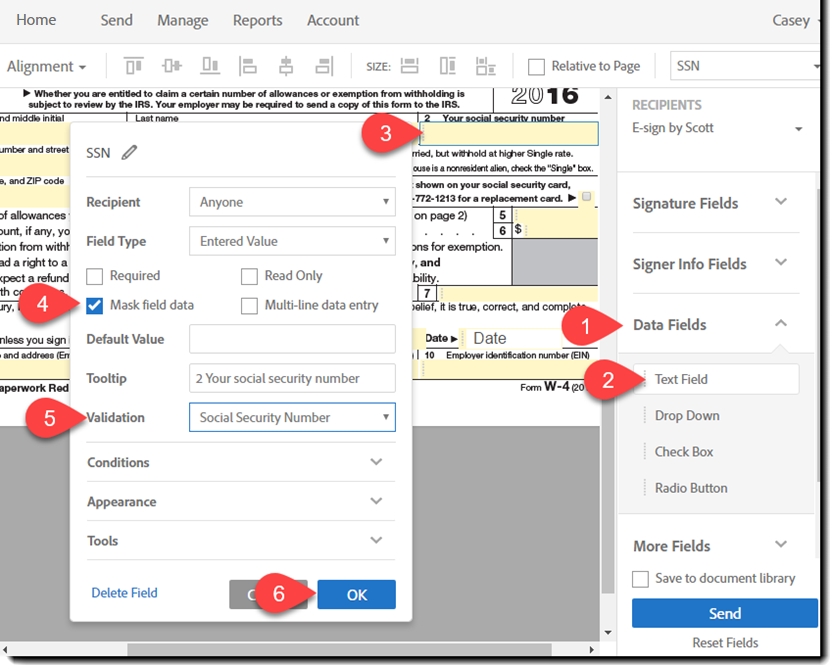Open the Recipient dropdown showing Anyone
The image size is (830, 665).
(x=292, y=202)
